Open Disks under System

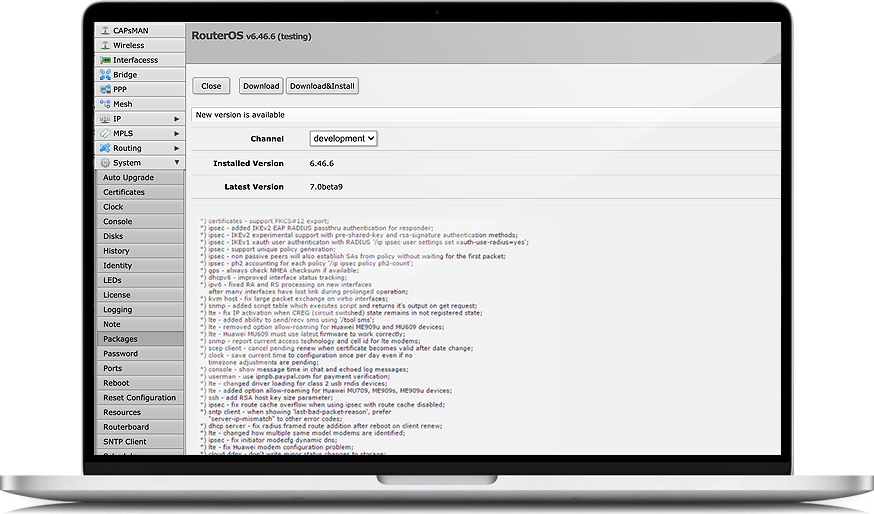click(x=140, y=236)
